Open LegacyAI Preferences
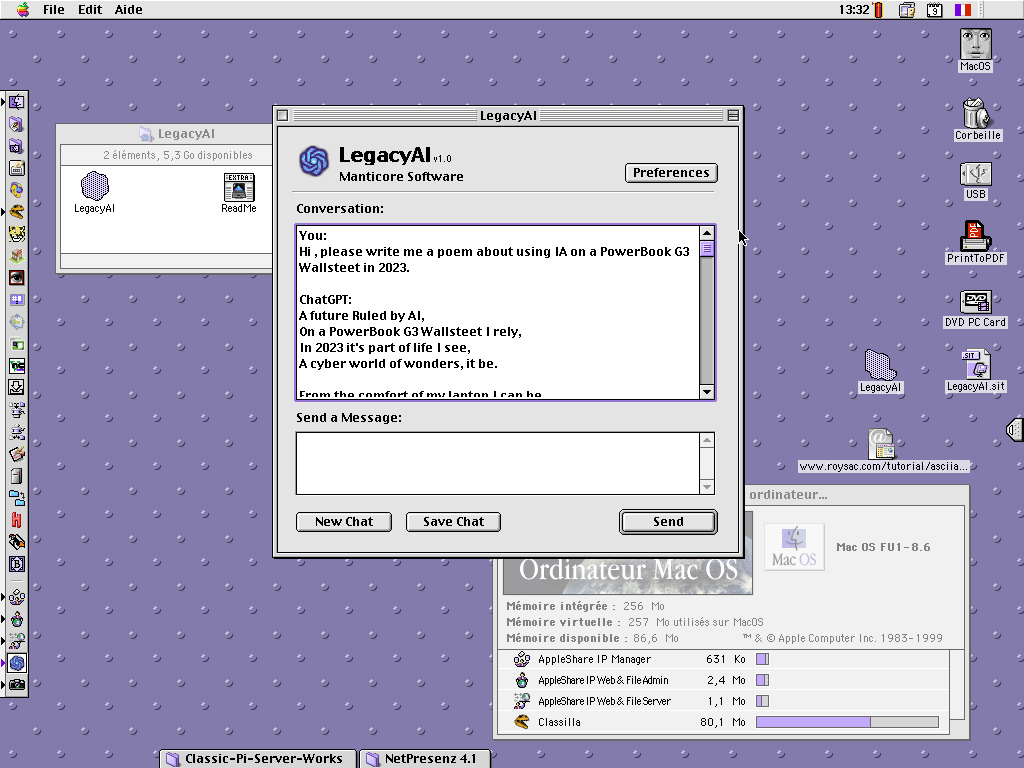The height and width of the screenshot is (768, 1024). (671, 172)
